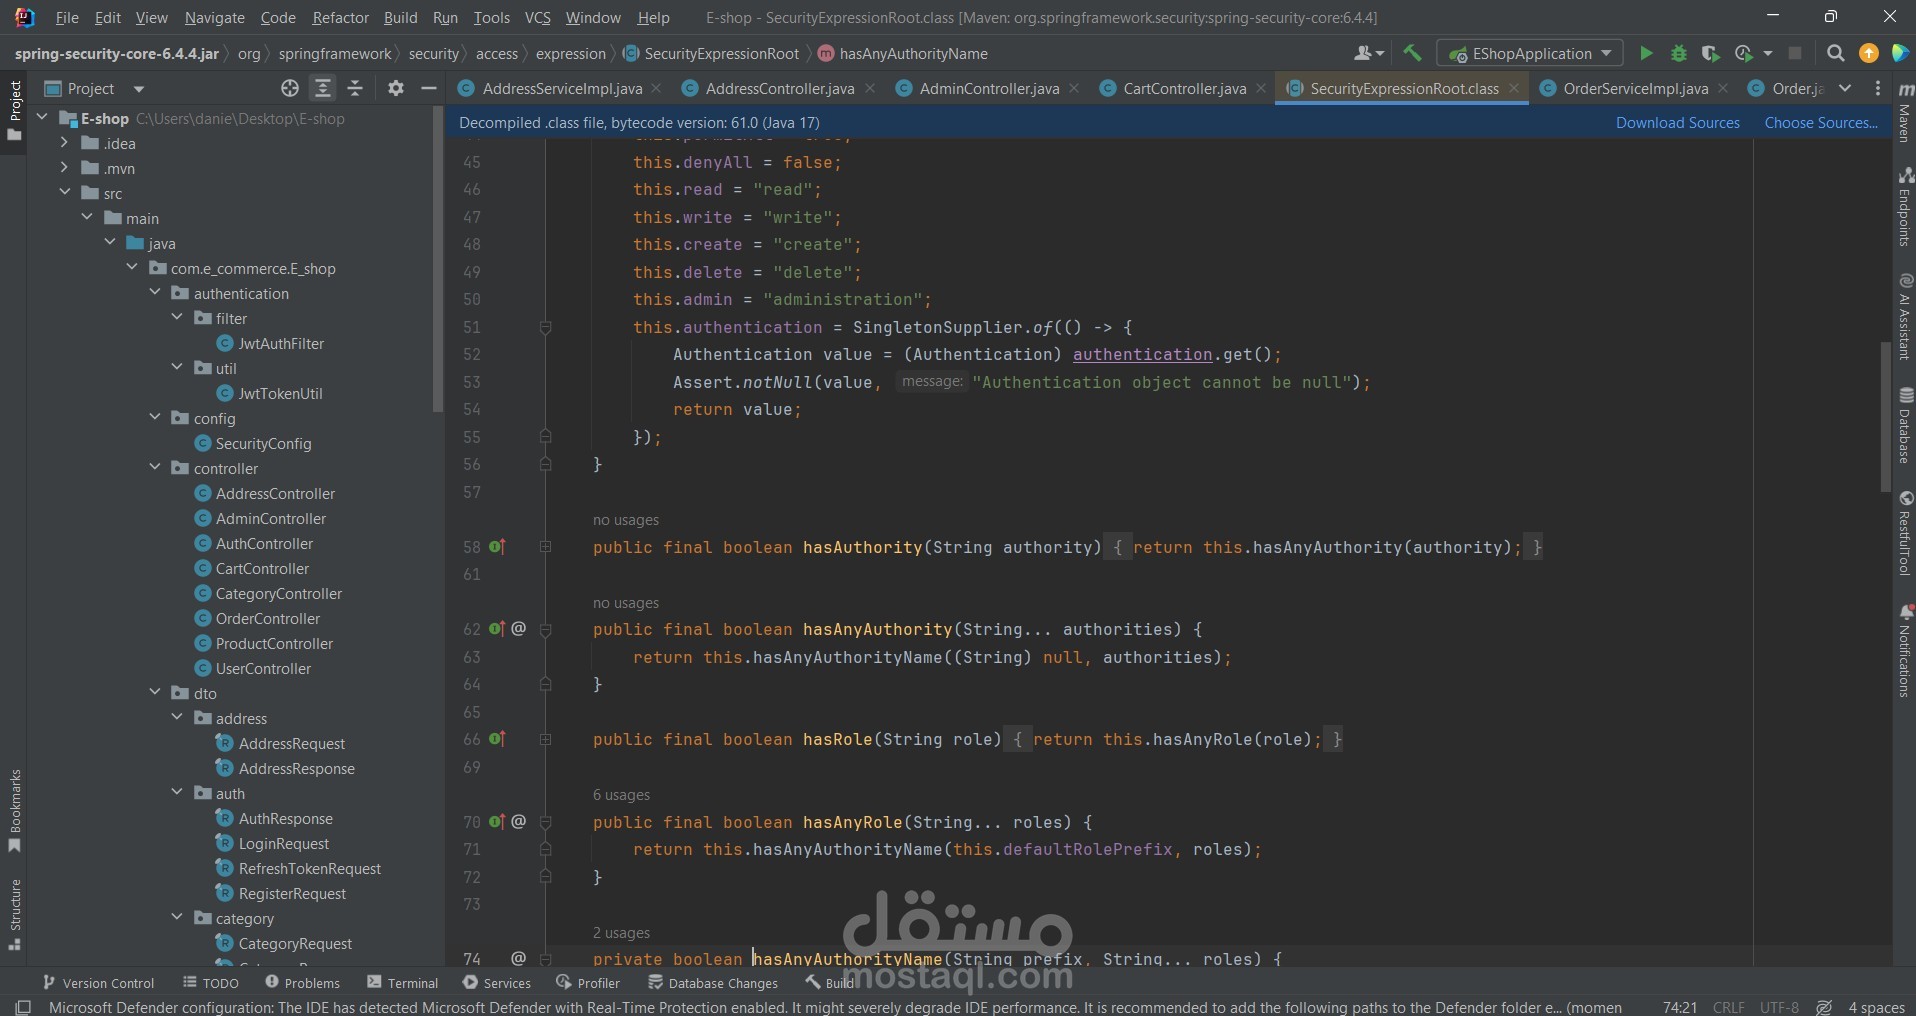Viewport: 1916px width, 1016px height.
Task: Open the AI Assistant tool window
Action: (x=1905, y=316)
